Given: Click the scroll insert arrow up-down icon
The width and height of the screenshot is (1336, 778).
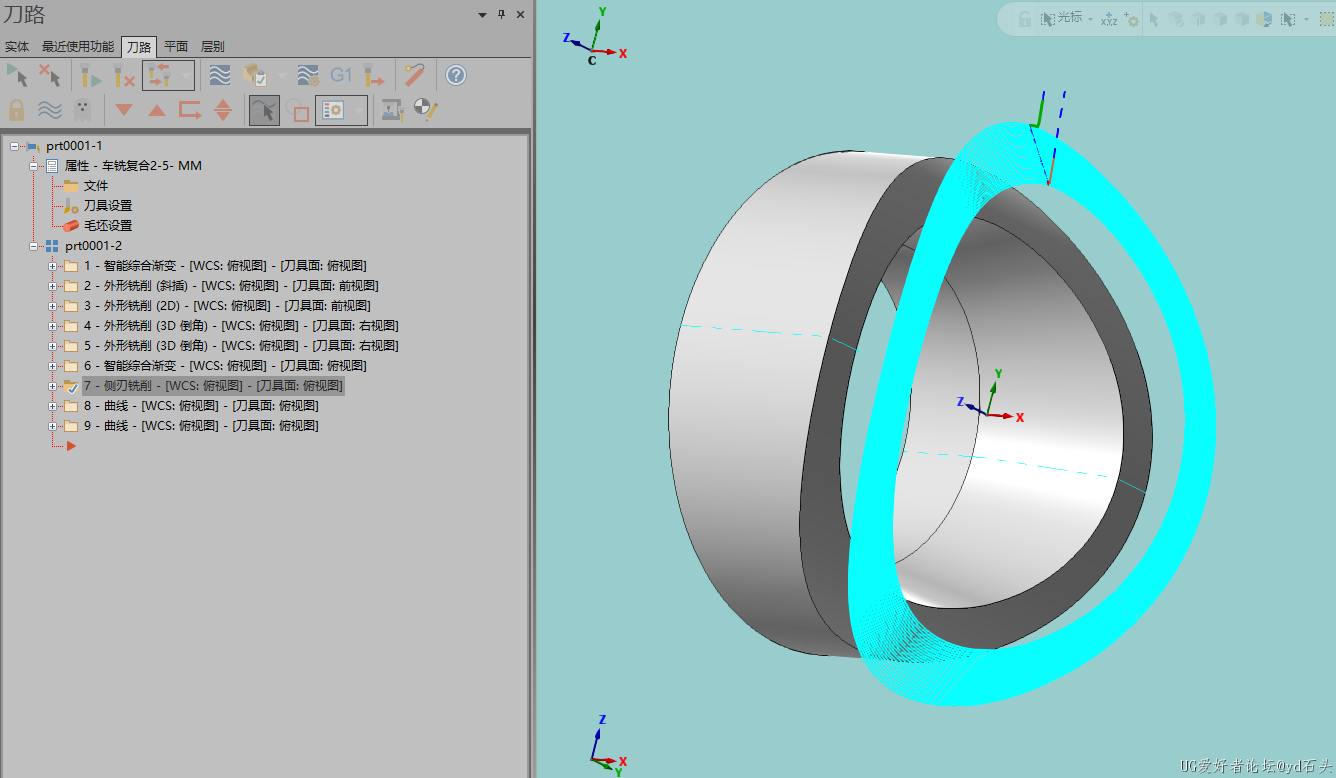Looking at the screenshot, I should coord(223,110).
